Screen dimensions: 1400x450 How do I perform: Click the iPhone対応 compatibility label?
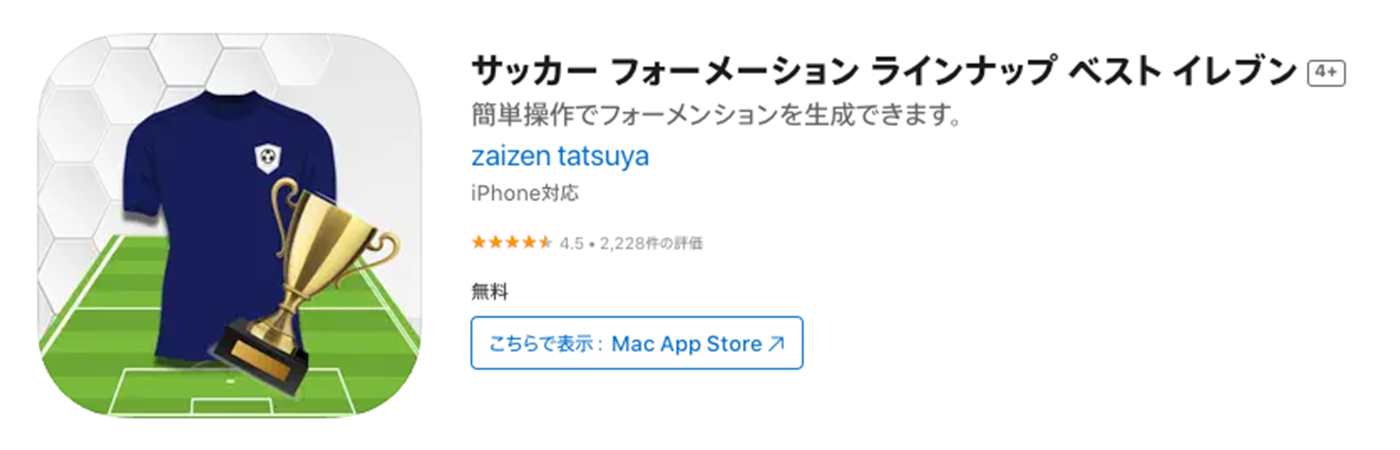tap(524, 194)
